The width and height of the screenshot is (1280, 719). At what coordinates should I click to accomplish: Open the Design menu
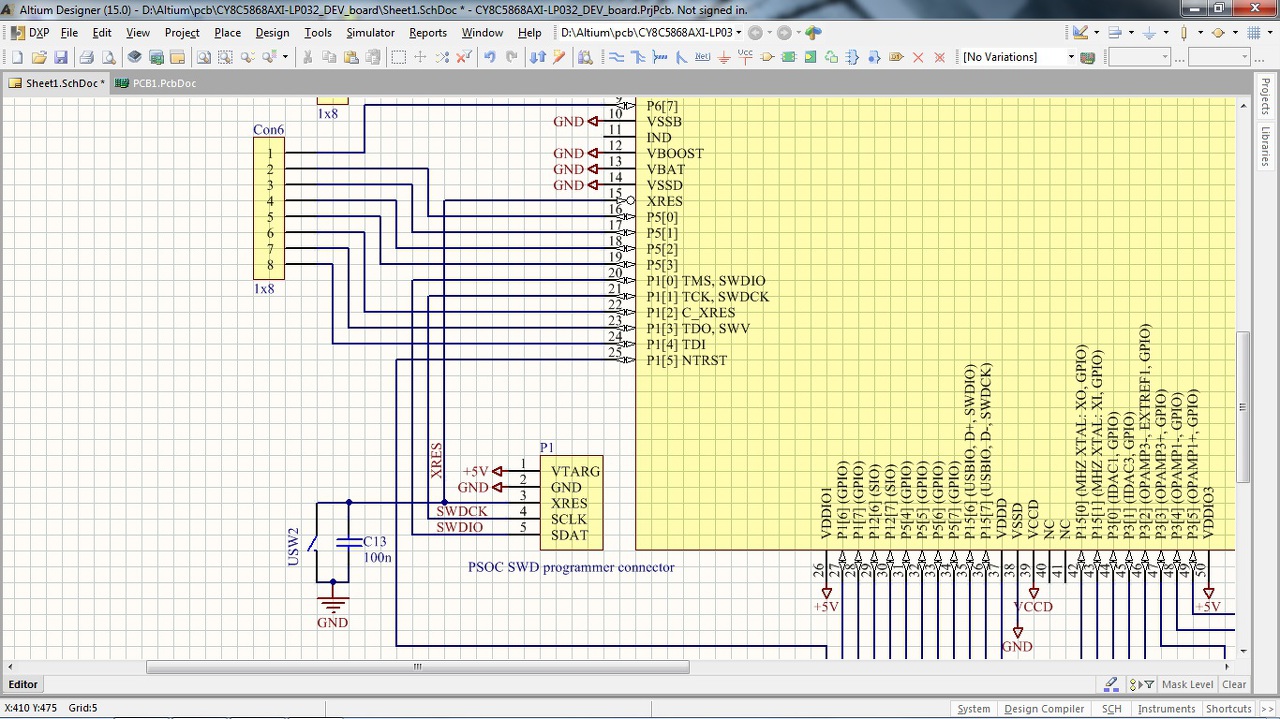[x=272, y=33]
